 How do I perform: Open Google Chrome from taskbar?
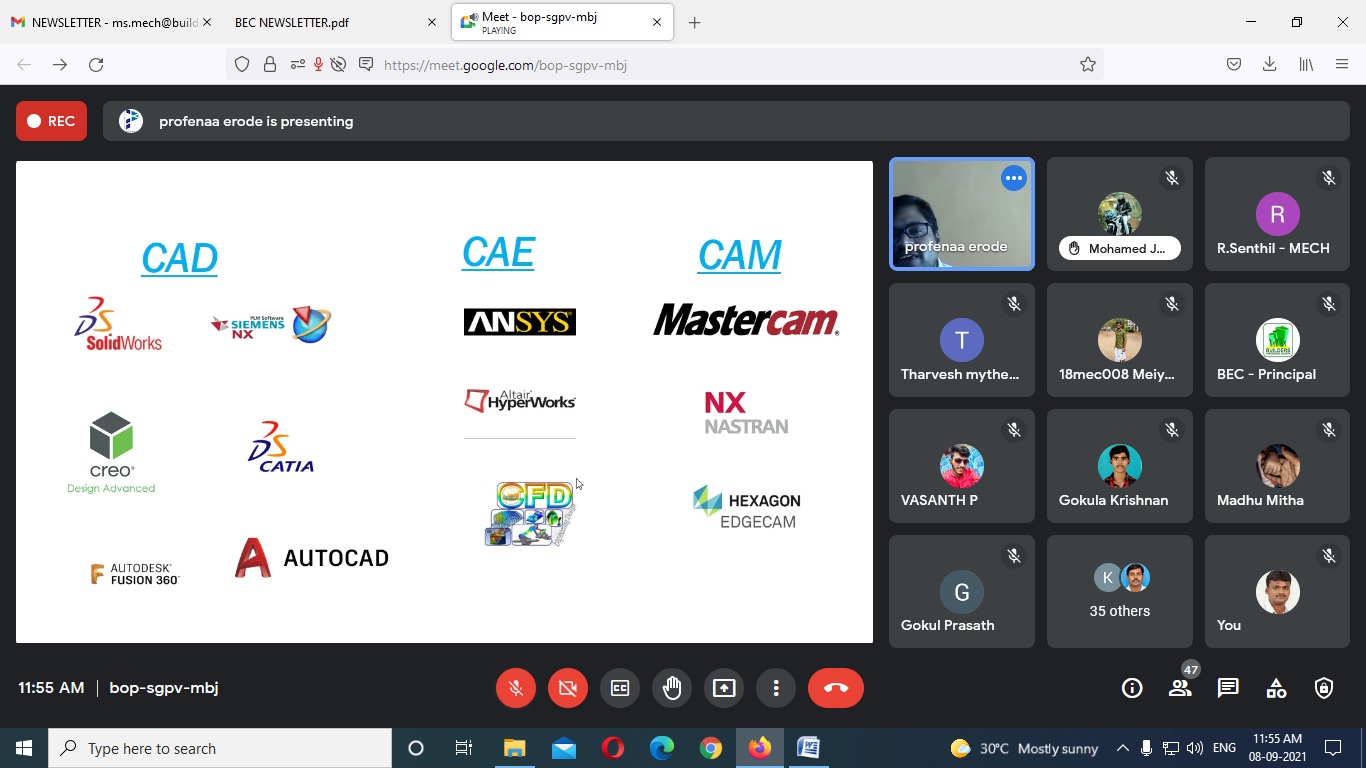point(711,748)
